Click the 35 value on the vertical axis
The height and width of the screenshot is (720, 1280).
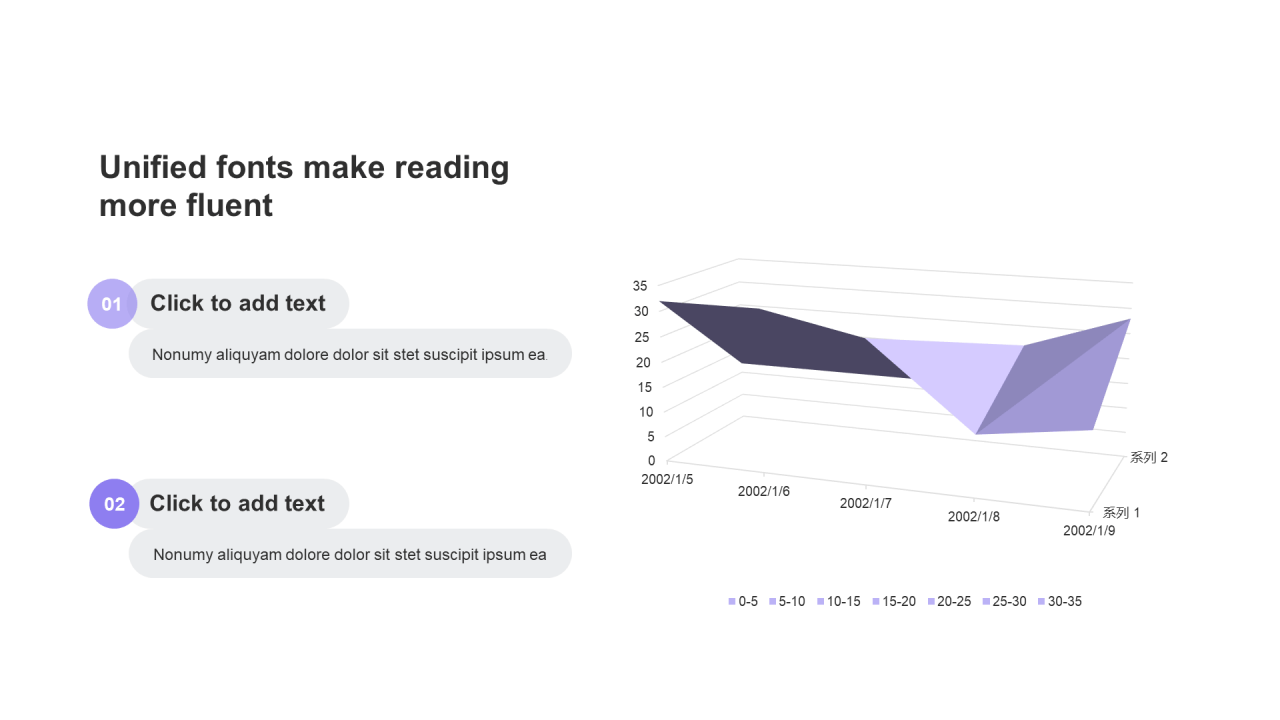[640, 285]
